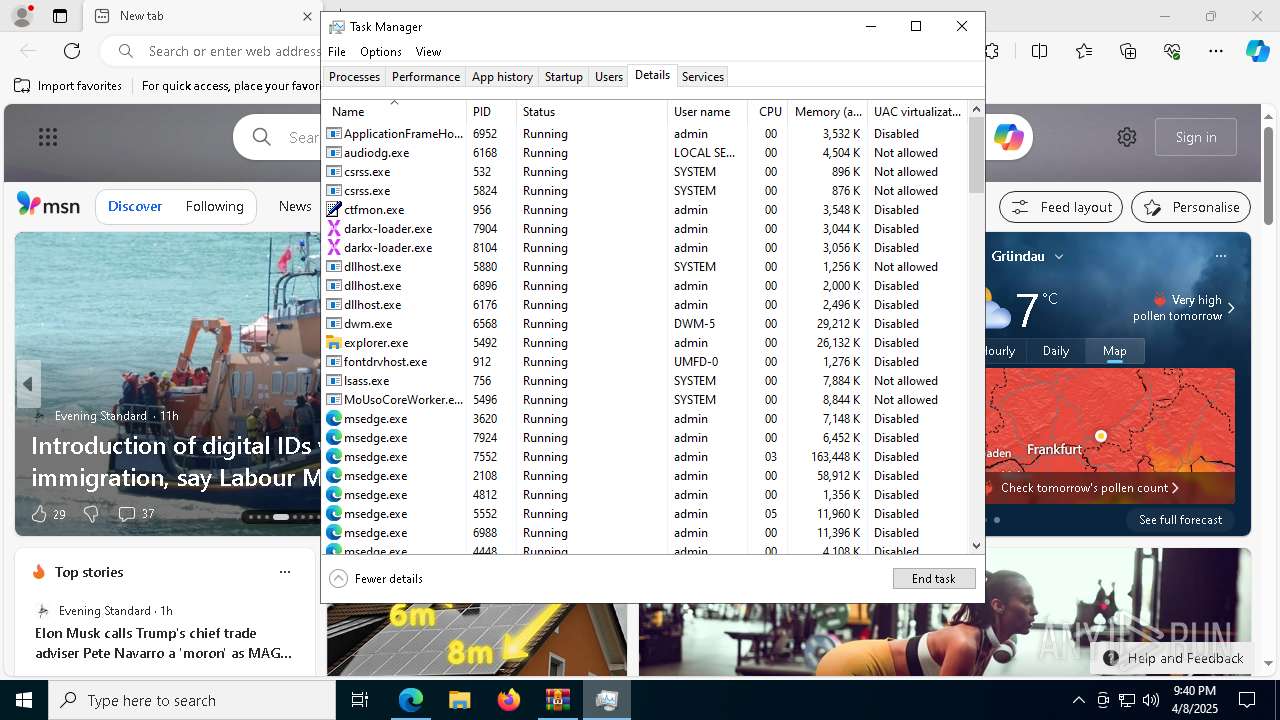The height and width of the screenshot is (720, 1280).
Task: Click the darkx-loader.exe icon with PID 8104
Action: (334, 248)
